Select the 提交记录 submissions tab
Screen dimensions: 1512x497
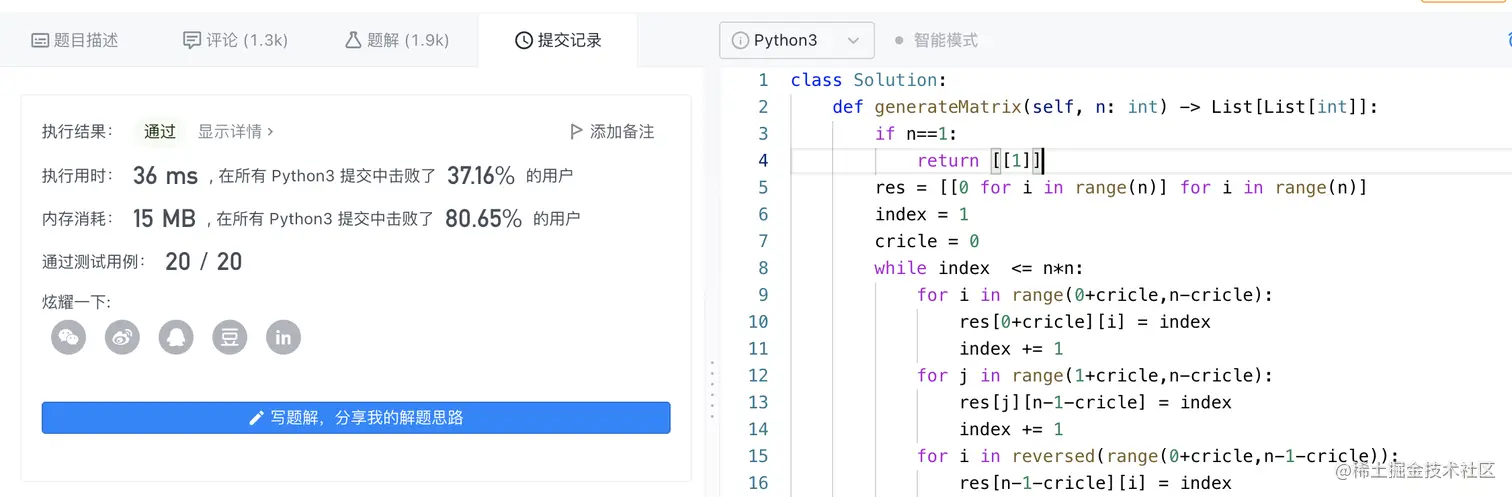[558, 40]
